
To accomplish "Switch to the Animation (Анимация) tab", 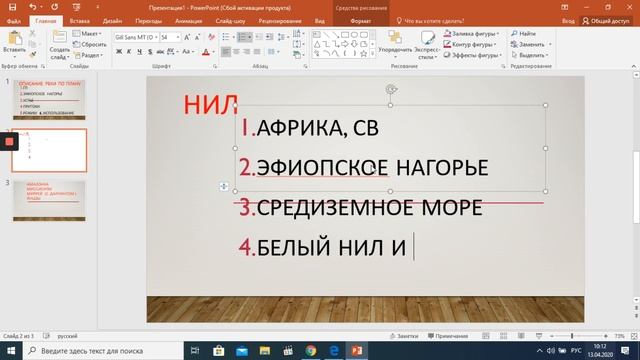I will tap(189, 21).
